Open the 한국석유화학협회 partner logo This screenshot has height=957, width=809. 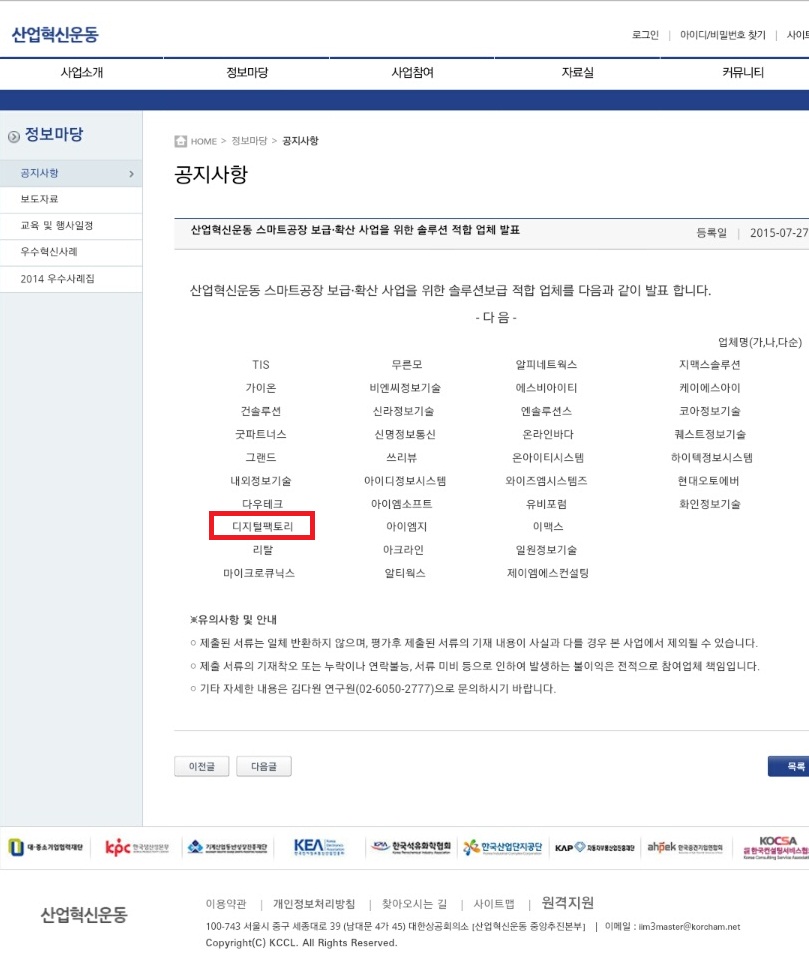pyautogui.click(x=411, y=847)
